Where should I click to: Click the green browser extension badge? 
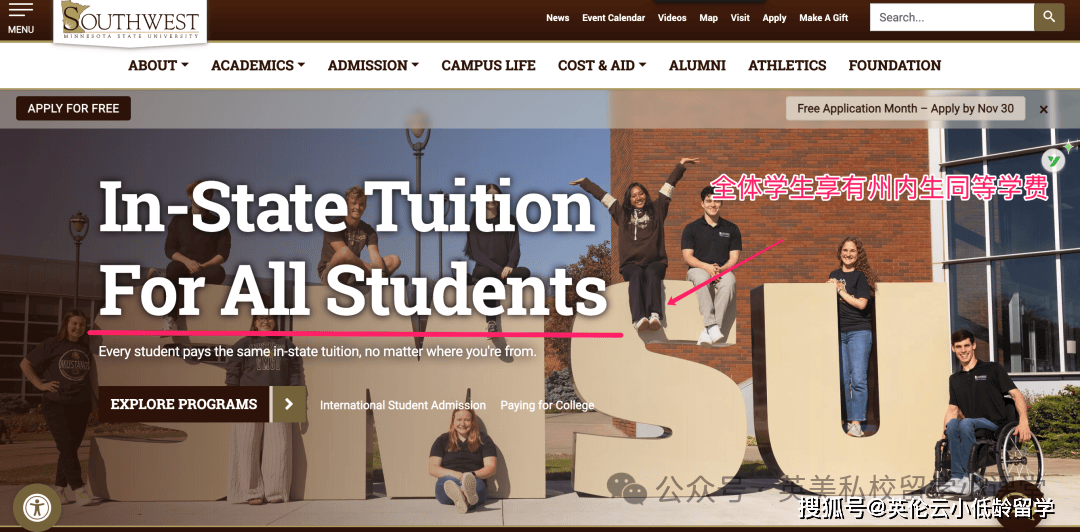click(x=1053, y=161)
